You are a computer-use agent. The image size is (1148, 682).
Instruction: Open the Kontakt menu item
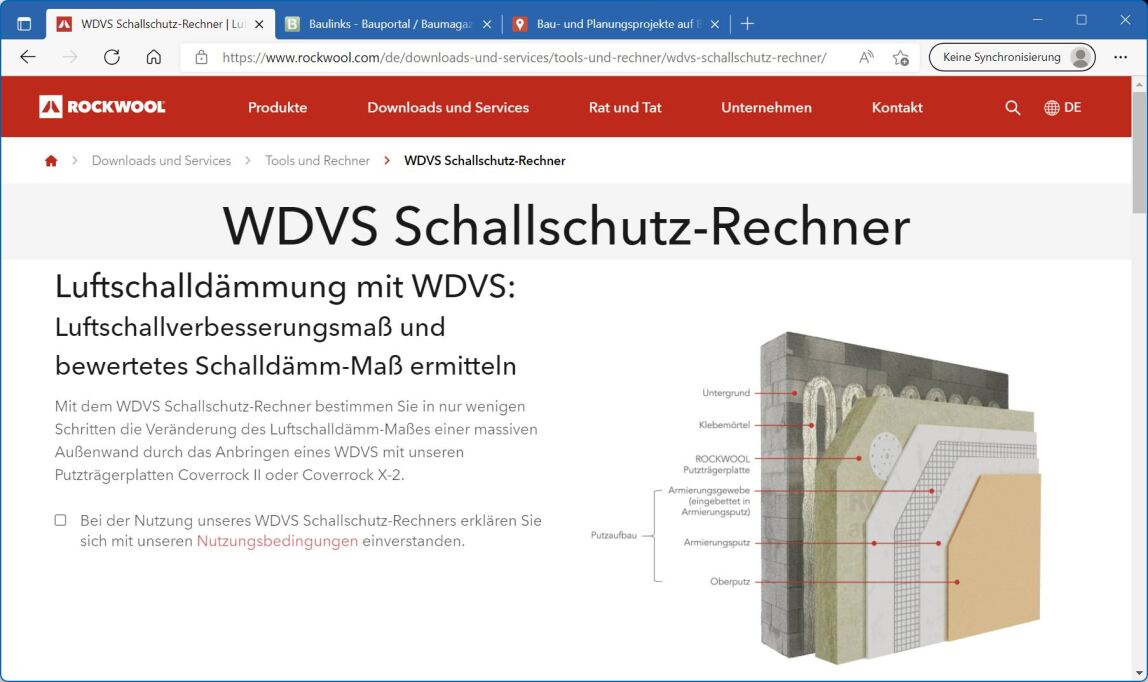click(897, 108)
